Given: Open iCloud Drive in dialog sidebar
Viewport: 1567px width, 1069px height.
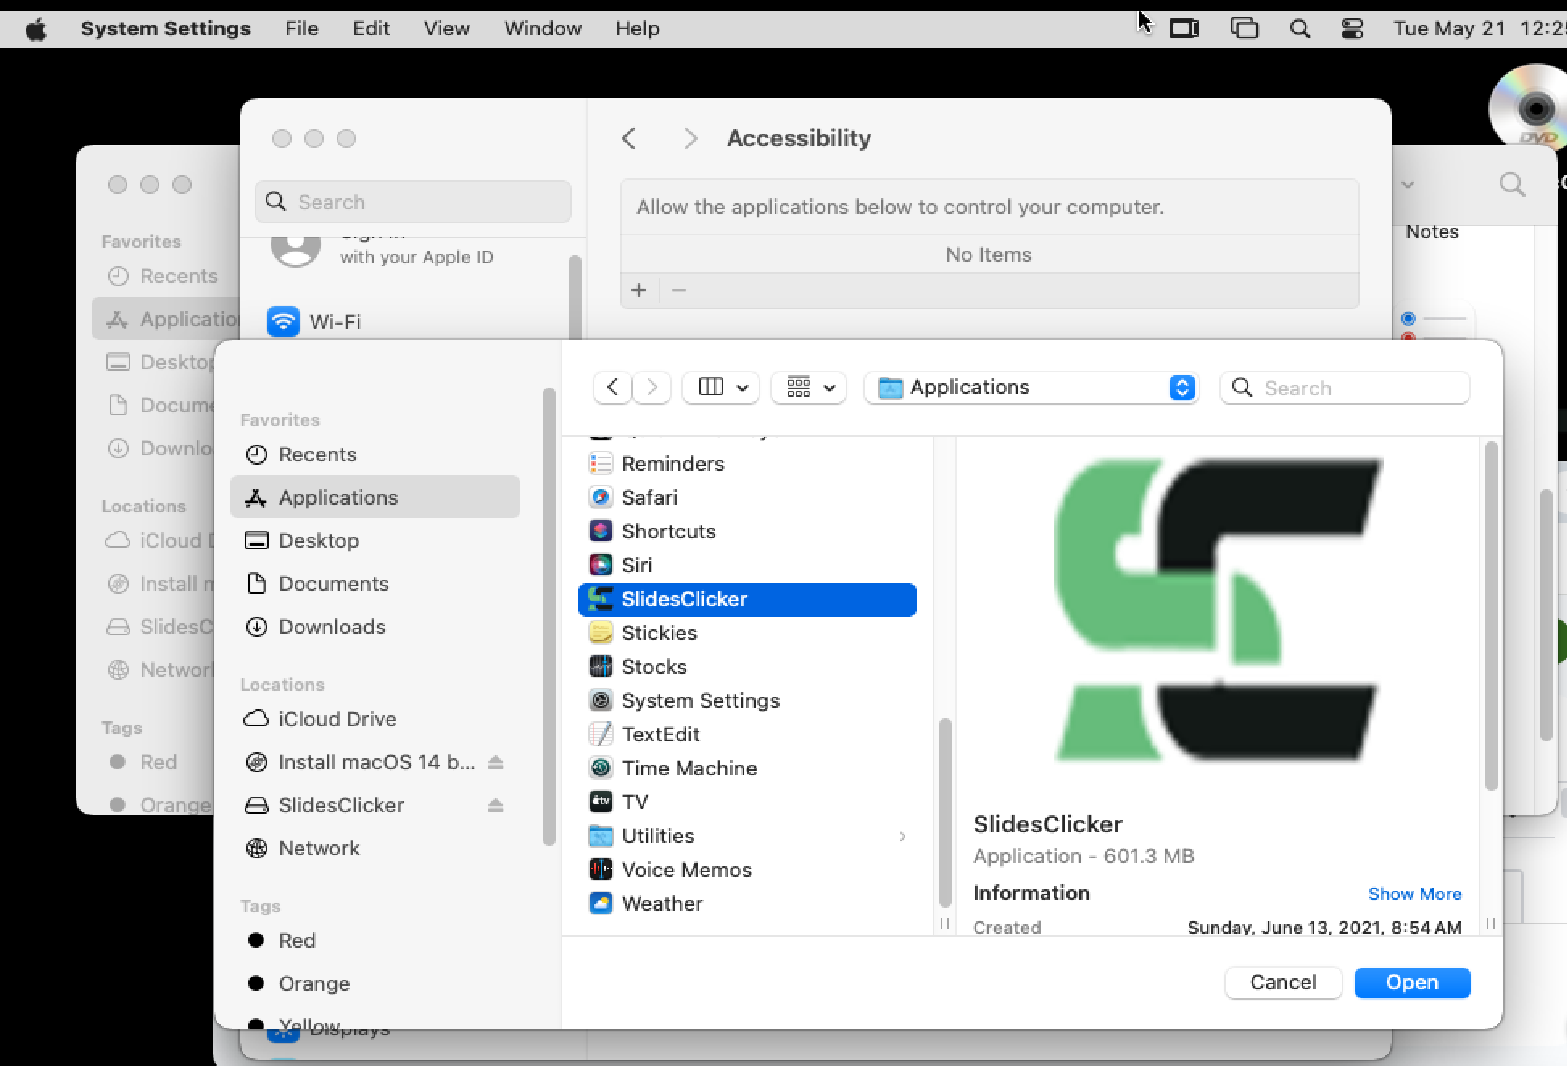Looking at the screenshot, I should click(x=375, y=719).
